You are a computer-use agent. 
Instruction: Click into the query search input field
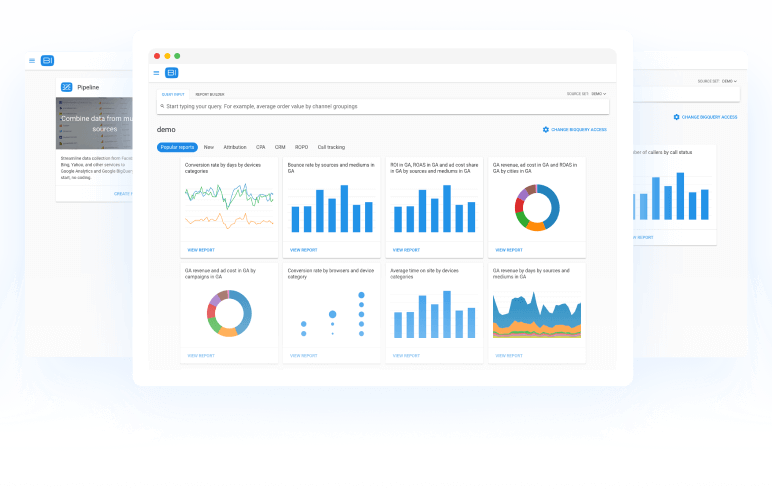(x=383, y=106)
